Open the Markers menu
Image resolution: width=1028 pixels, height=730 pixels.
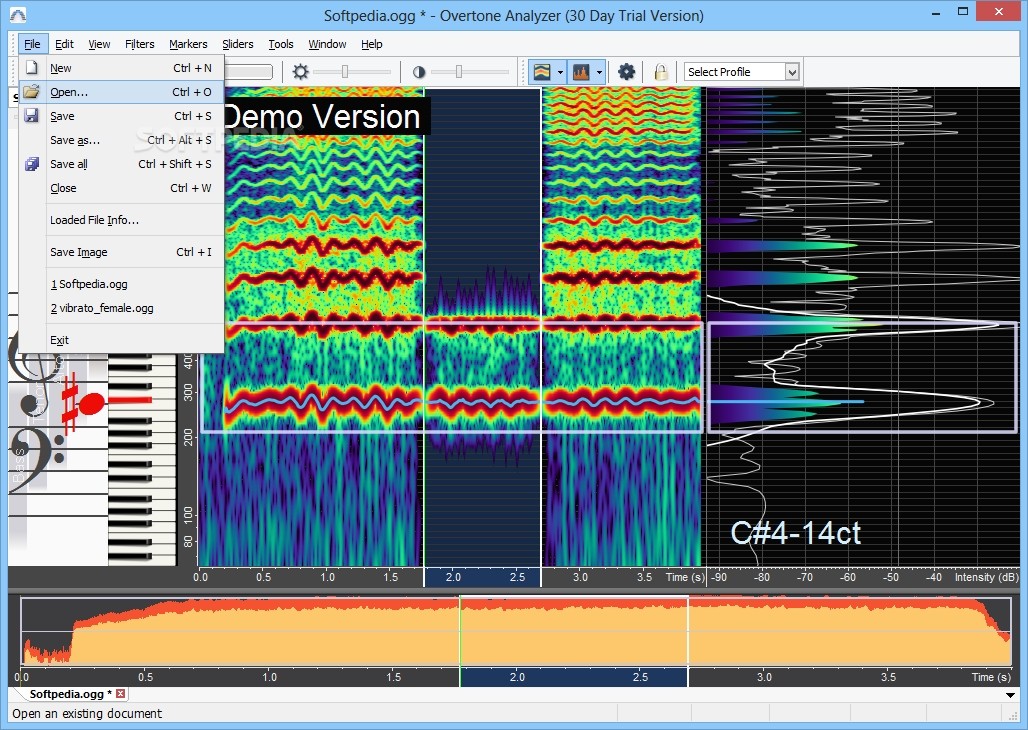[x=188, y=44]
